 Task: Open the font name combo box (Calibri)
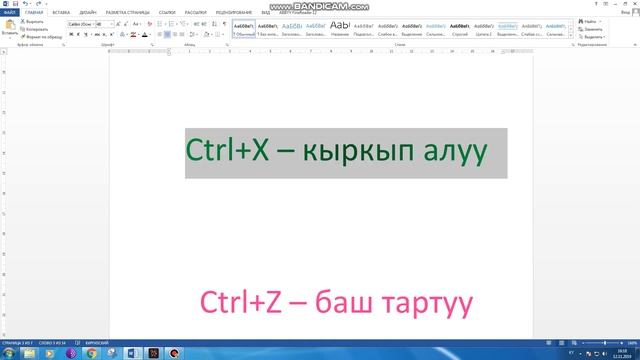(81, 24)
